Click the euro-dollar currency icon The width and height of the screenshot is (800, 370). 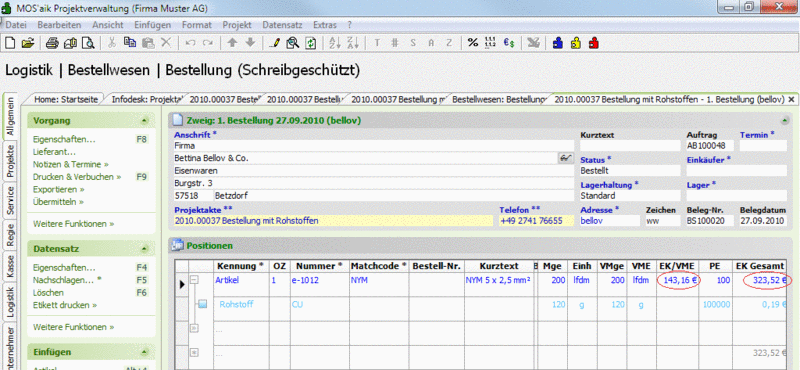pos(509,43)
